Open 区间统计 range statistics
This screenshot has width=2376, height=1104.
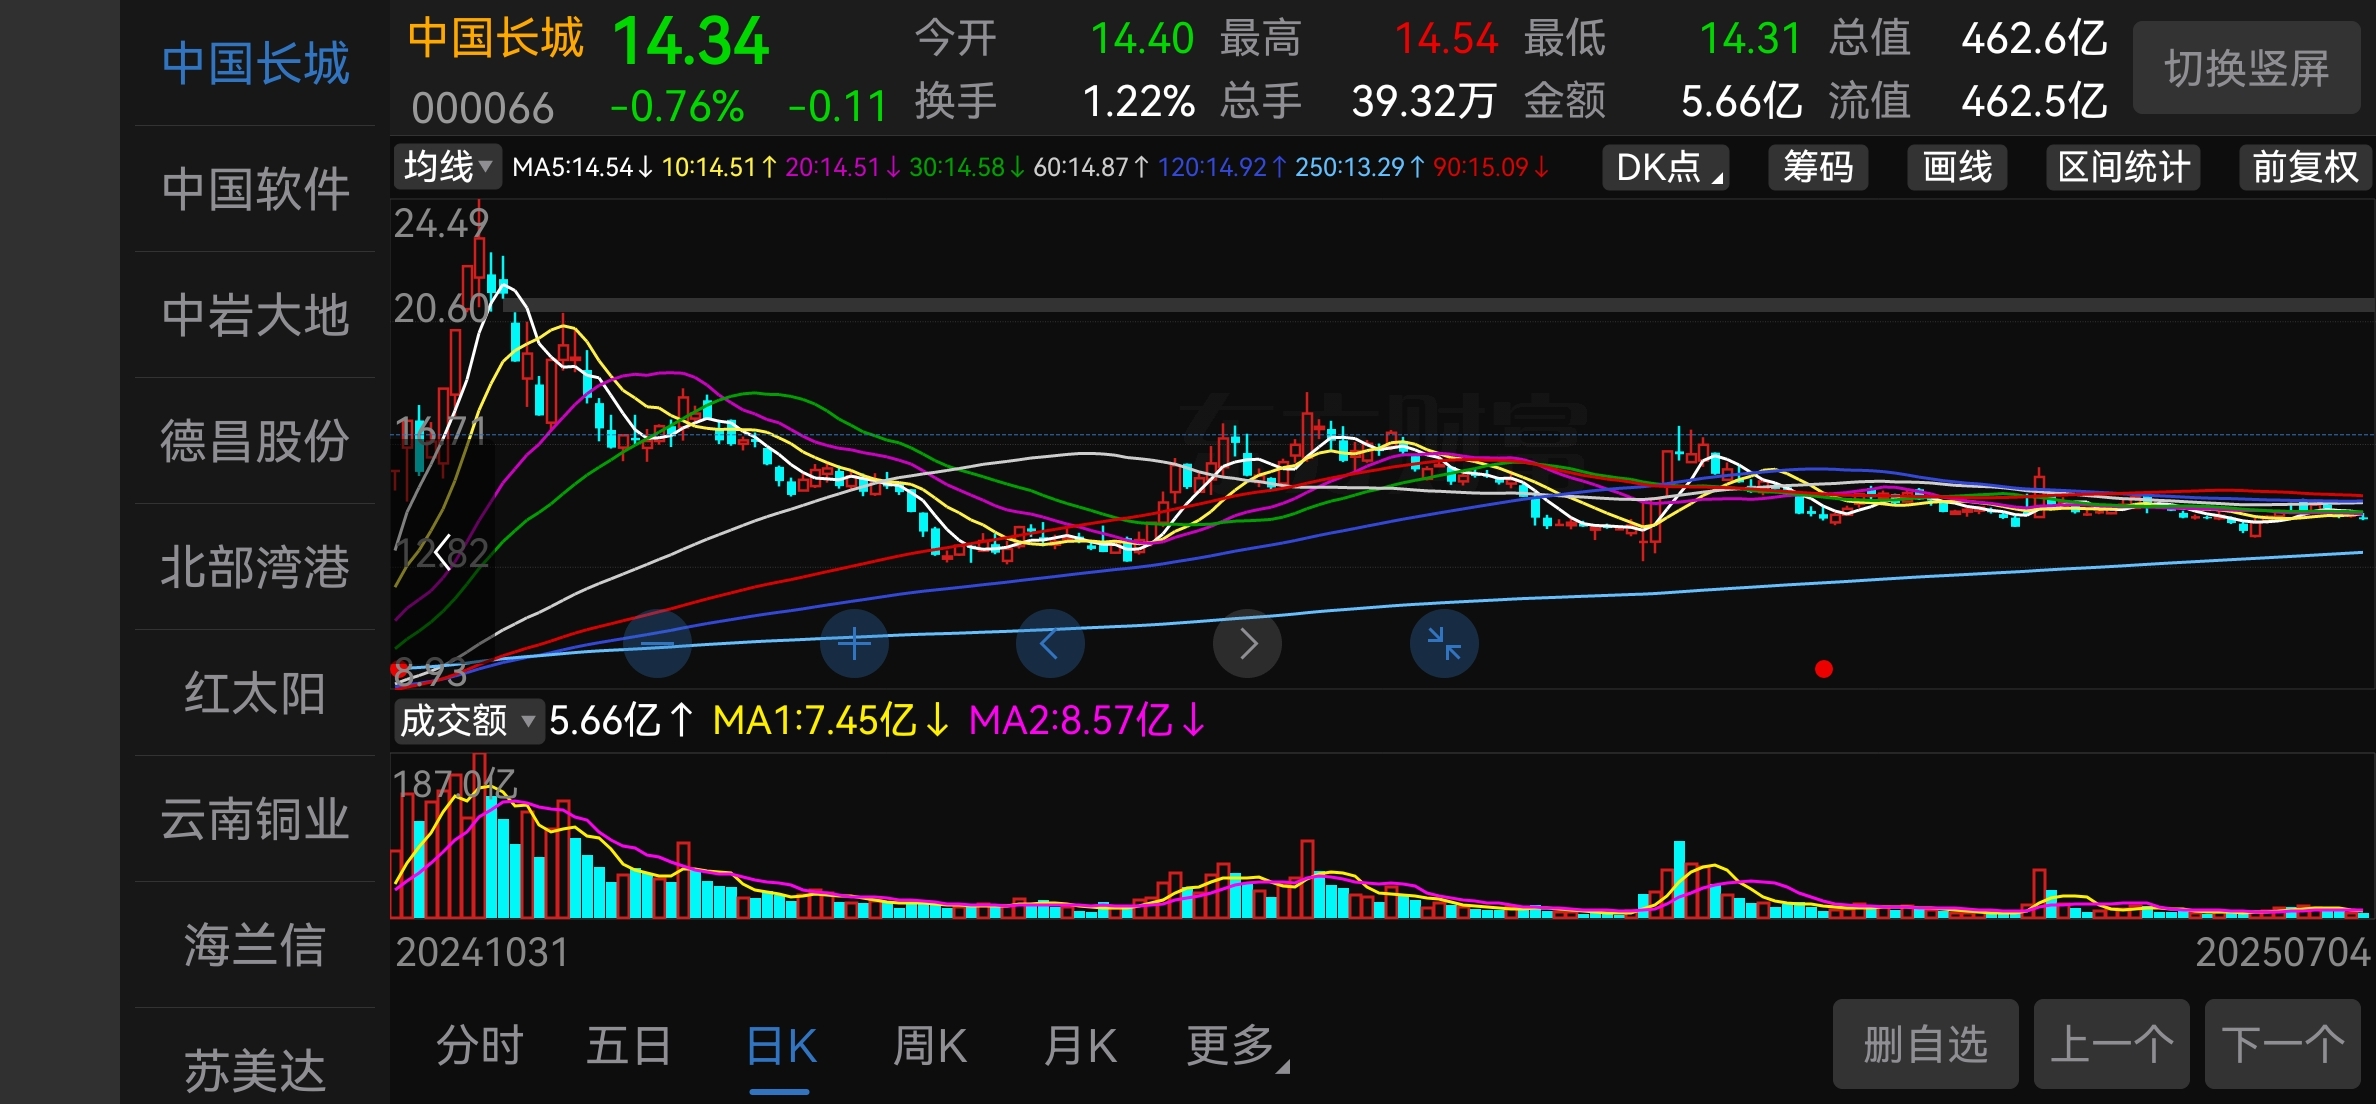(2123, 167)
